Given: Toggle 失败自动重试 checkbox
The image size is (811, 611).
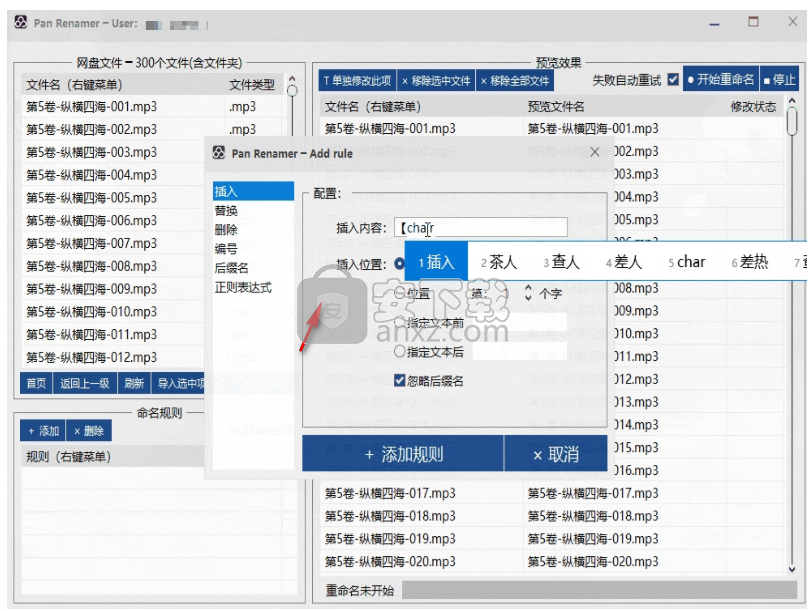Looking at the screenshot, I should tap(673, 80).
